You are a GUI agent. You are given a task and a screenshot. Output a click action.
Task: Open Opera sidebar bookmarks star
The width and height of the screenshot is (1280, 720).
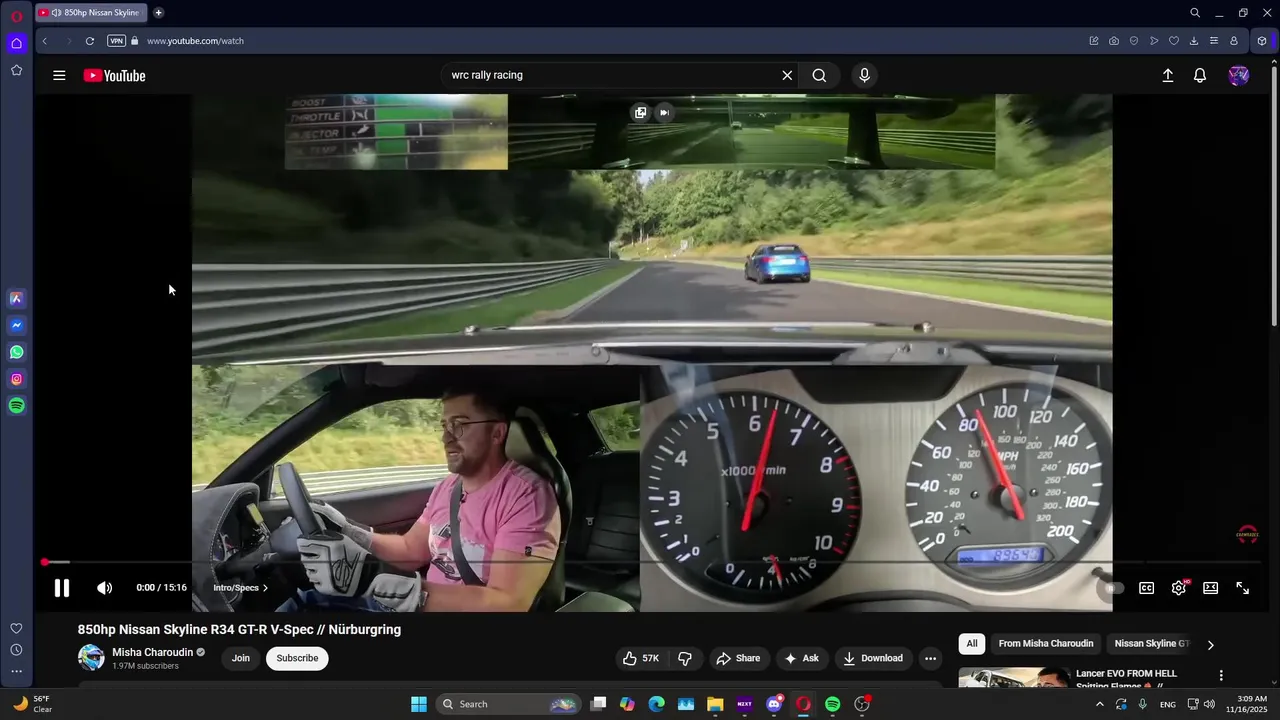click(17, 70)
